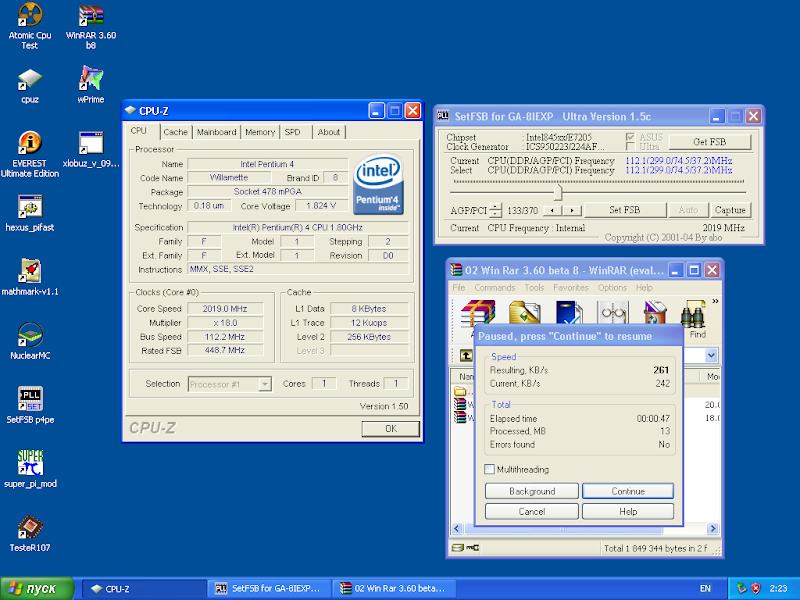Open the Options menu in WinRAR
This screenshot has height=600, width=800.
coord(612,287)
